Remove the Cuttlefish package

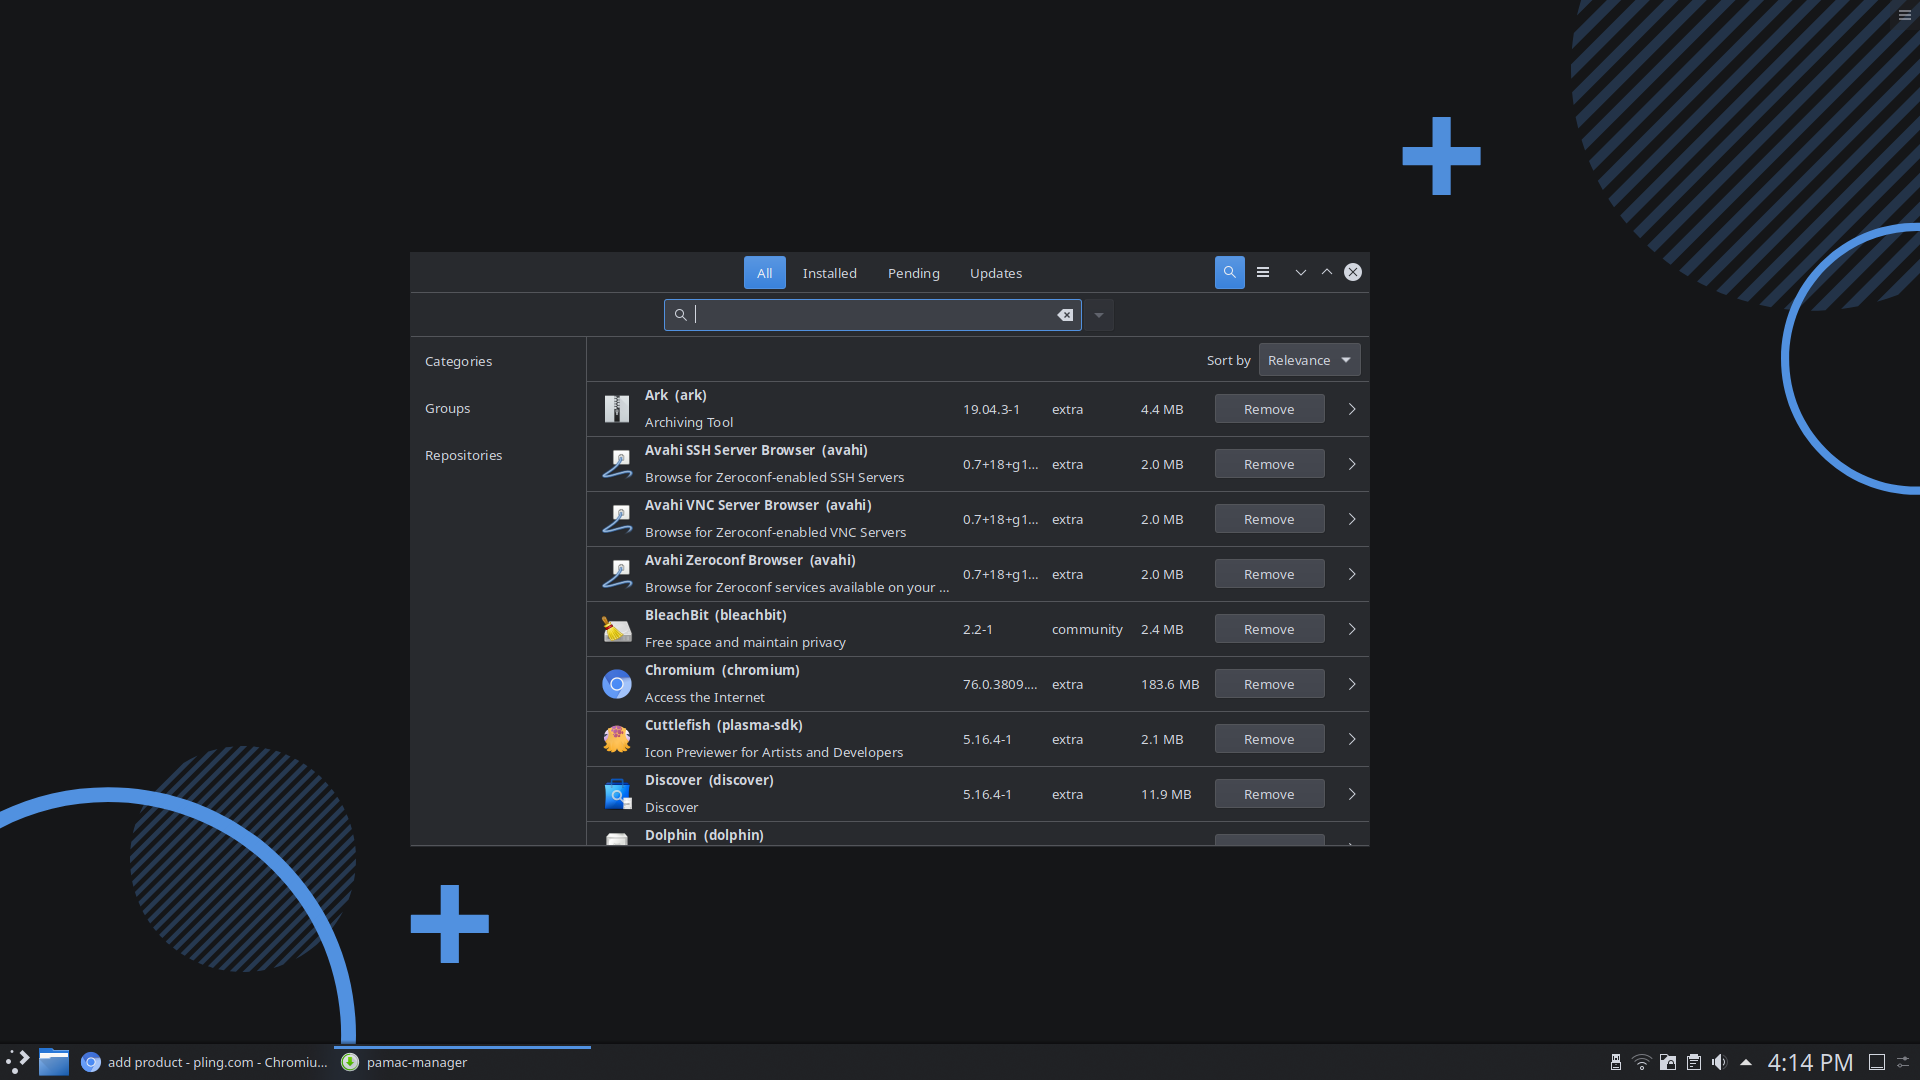click(1269, 739)
